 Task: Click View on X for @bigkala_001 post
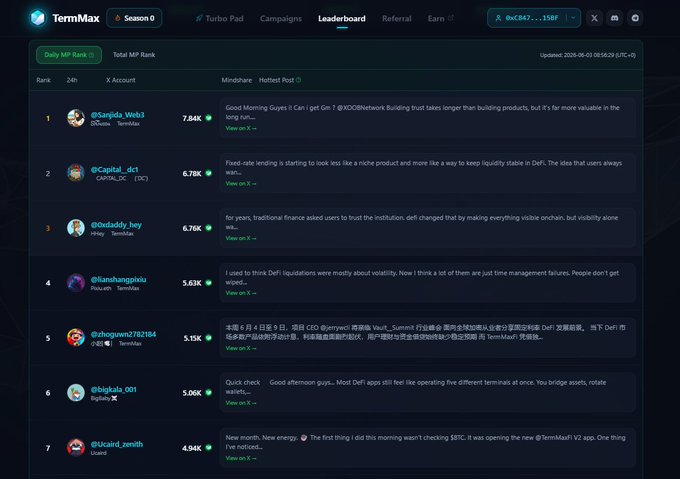pyautogui.click(x=241, y=403)
